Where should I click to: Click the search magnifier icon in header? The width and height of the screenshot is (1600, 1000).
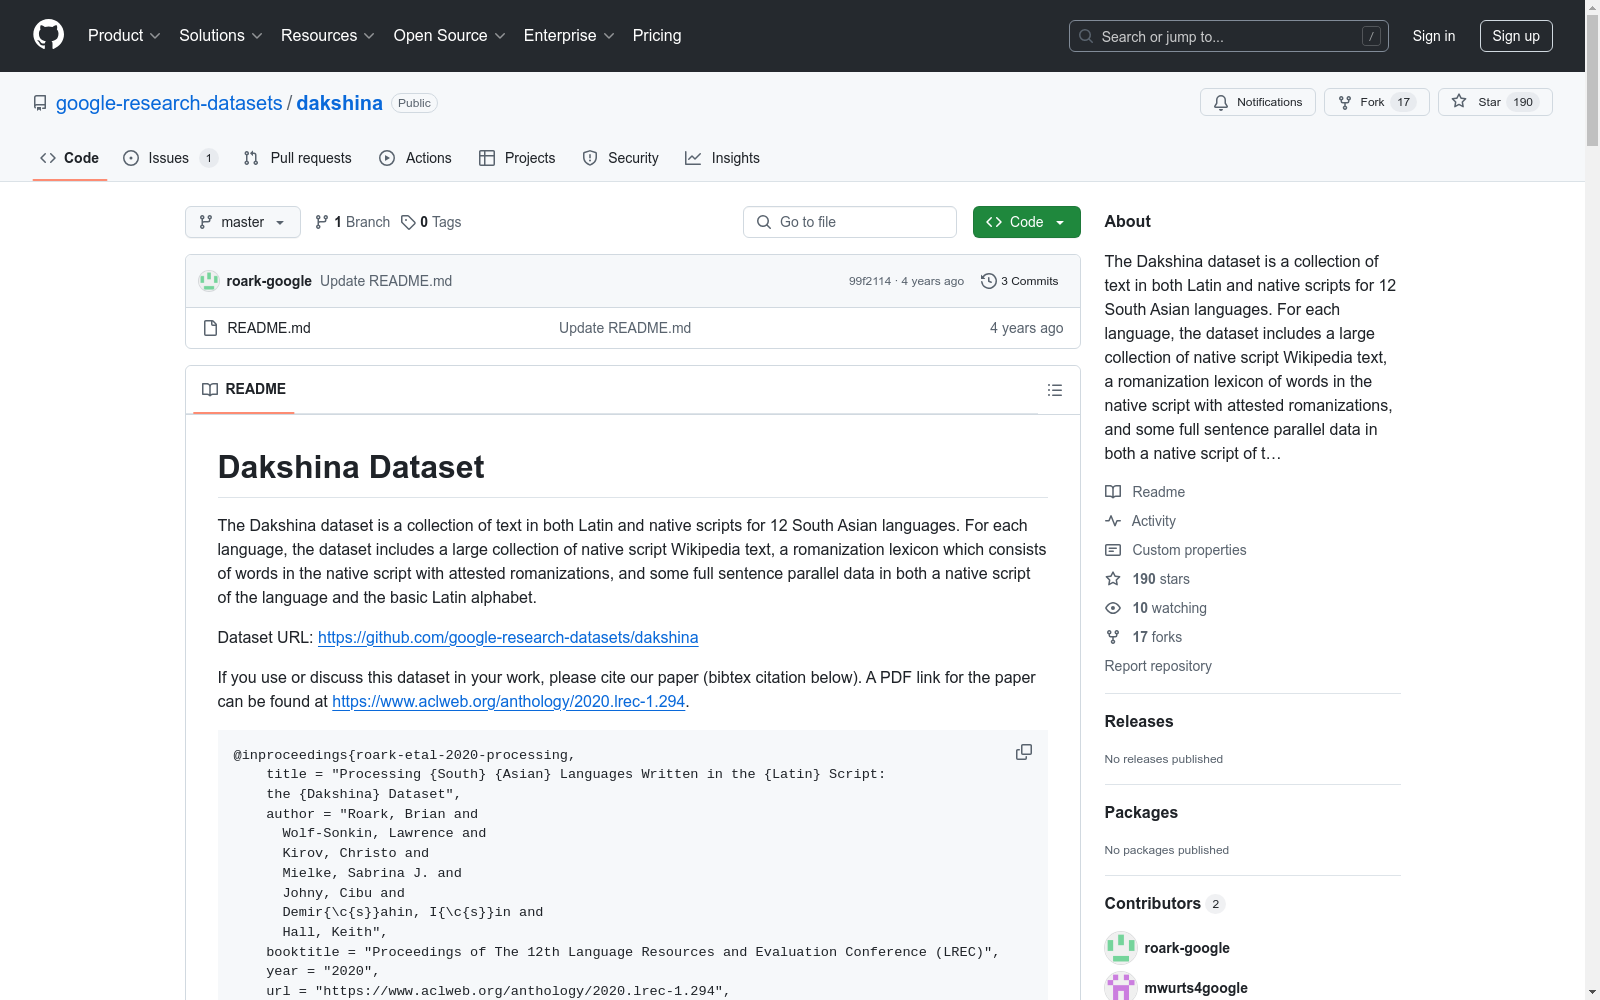click(1086, 36)
